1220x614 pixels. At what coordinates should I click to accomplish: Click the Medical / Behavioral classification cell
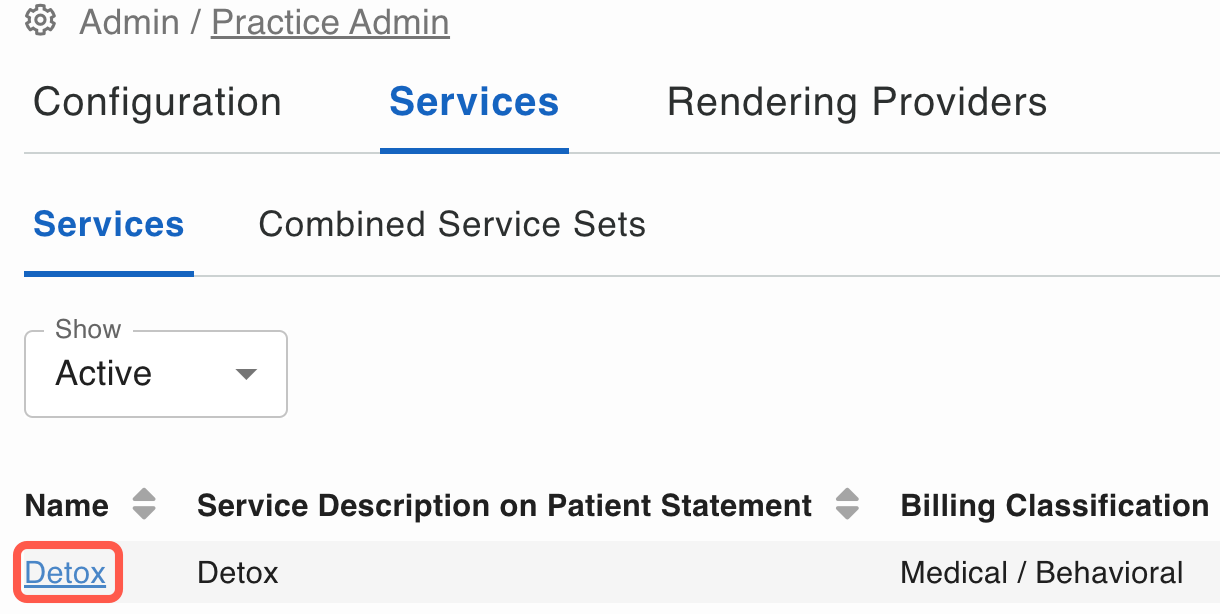(x=1042, y=573)
